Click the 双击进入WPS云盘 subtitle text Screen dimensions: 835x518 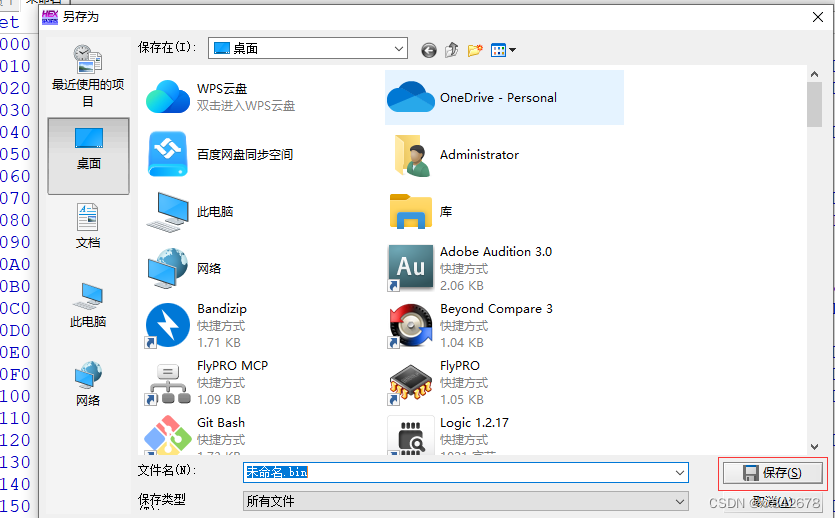coord(245,106)
